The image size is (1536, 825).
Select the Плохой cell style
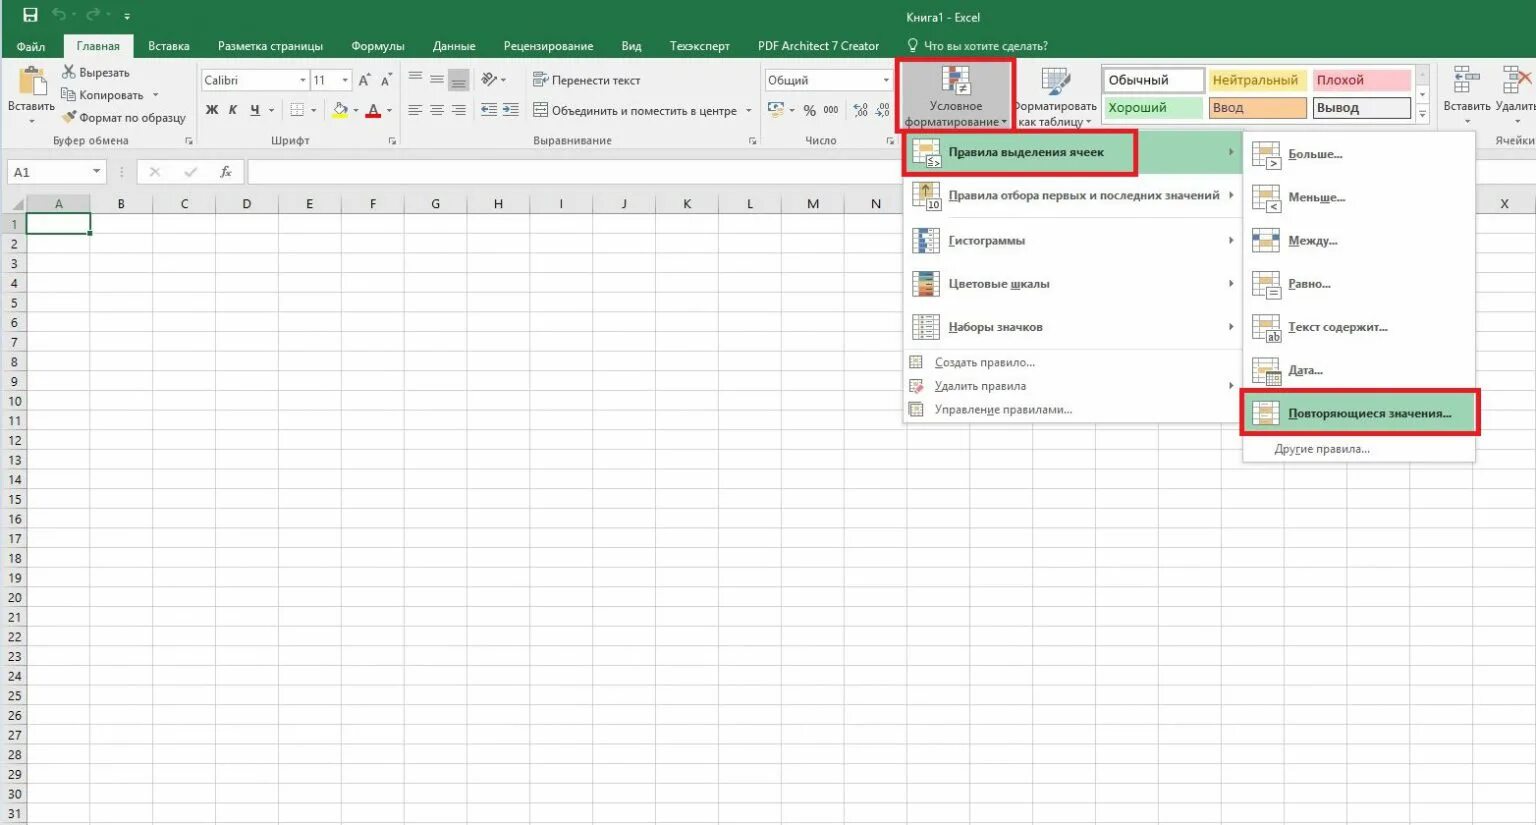tap(1361, 80)
